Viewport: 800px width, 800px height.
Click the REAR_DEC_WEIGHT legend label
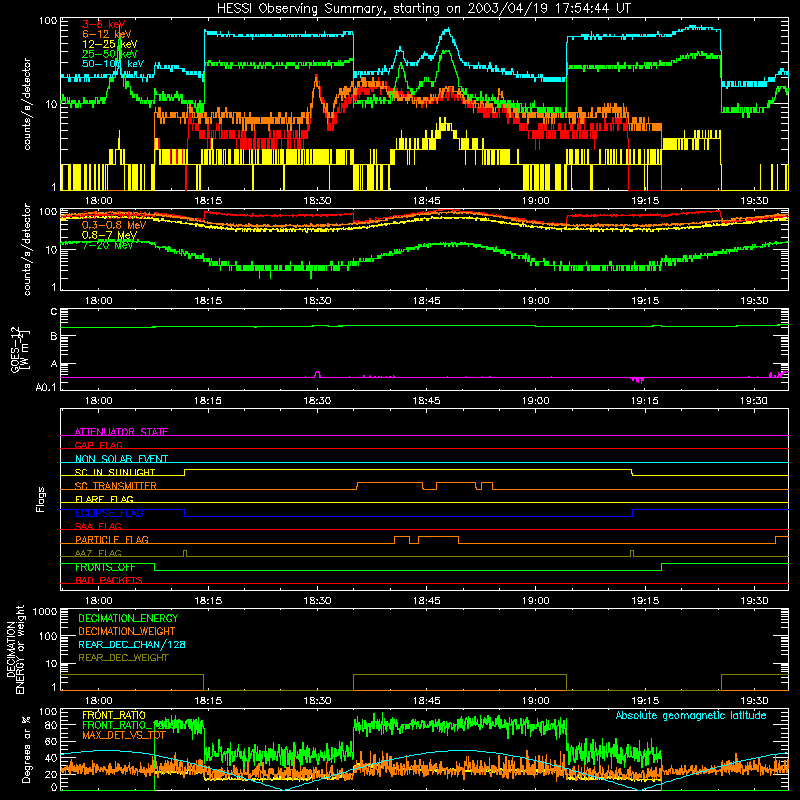pos(123,658)
